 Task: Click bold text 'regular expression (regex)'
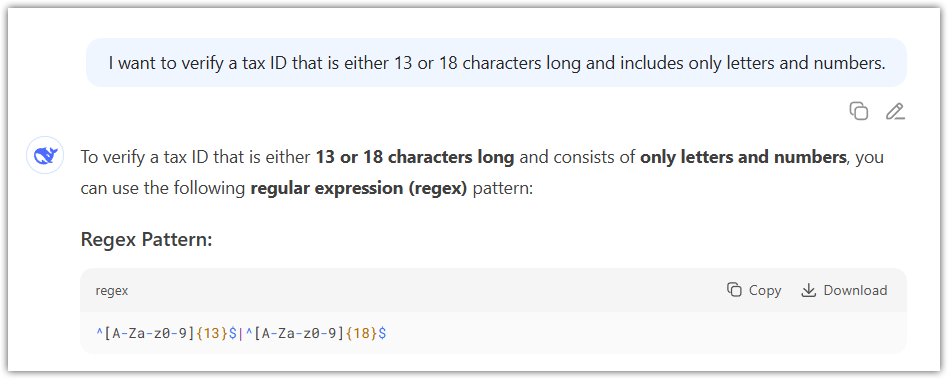[359, 189]
